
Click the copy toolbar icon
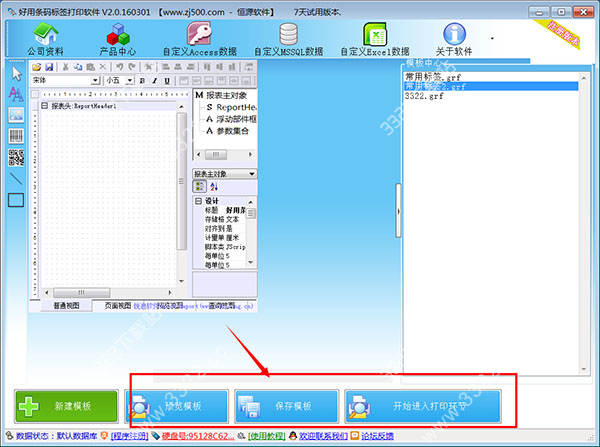pyautogui.click(x=78, y=67)
